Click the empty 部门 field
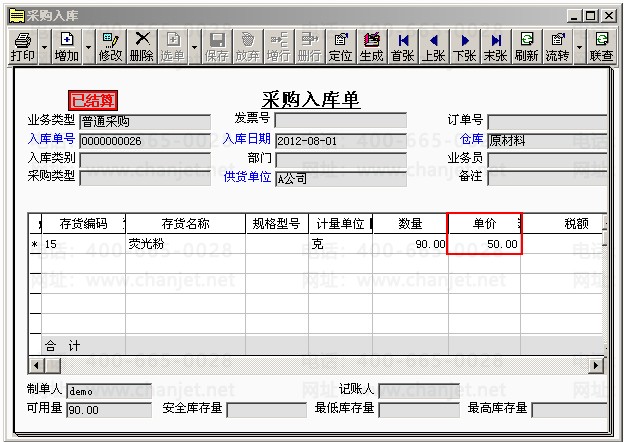The height and width of the screenshot is (442, 624). (x=341, y=160)
